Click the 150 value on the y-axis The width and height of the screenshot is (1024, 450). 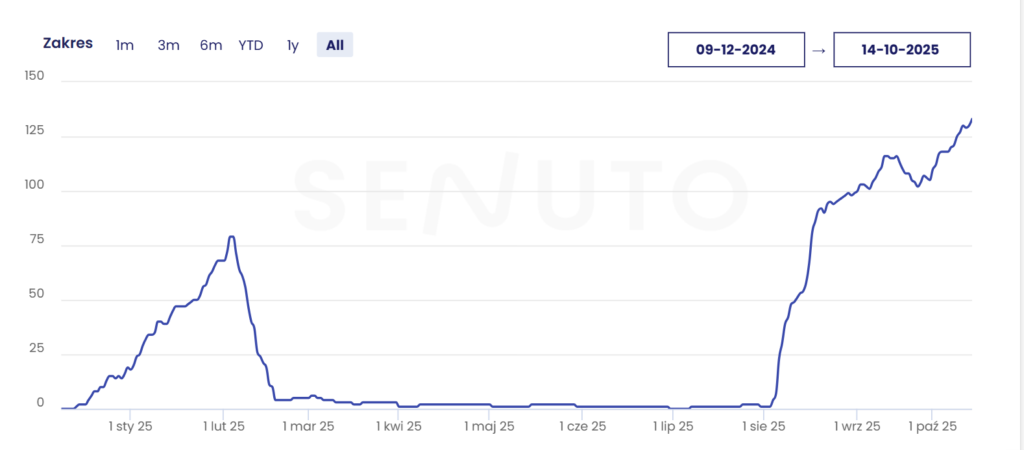coord(34,77)
